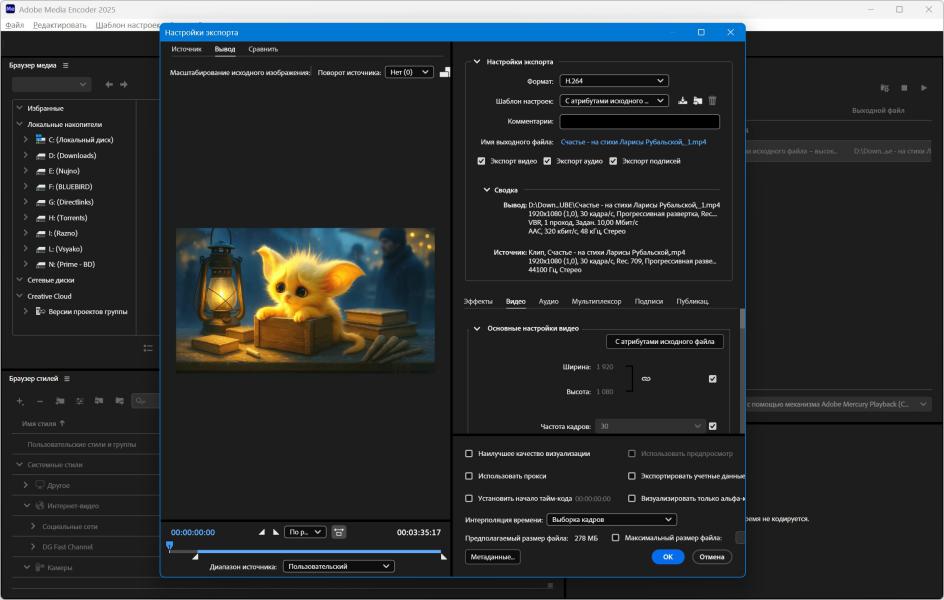Click the 'Комментарии' text field
Image resolution: width=944 pixels, height=600 pixels.
639,122
